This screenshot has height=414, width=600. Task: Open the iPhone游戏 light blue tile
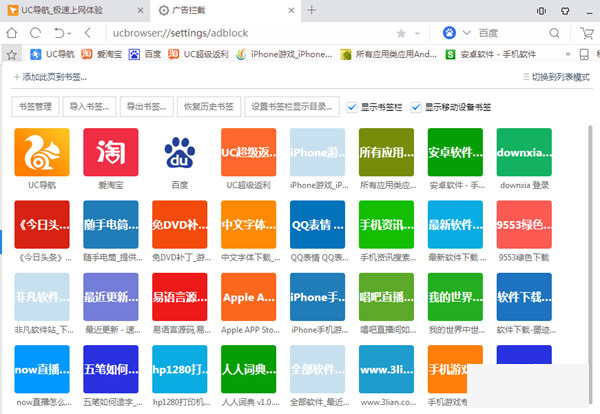[x=318, y=152]
